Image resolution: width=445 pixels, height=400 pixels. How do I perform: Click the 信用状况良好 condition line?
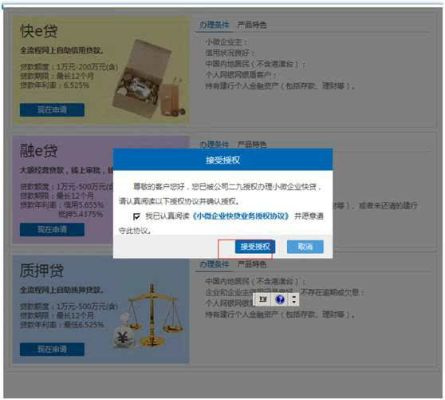point(230,53)
